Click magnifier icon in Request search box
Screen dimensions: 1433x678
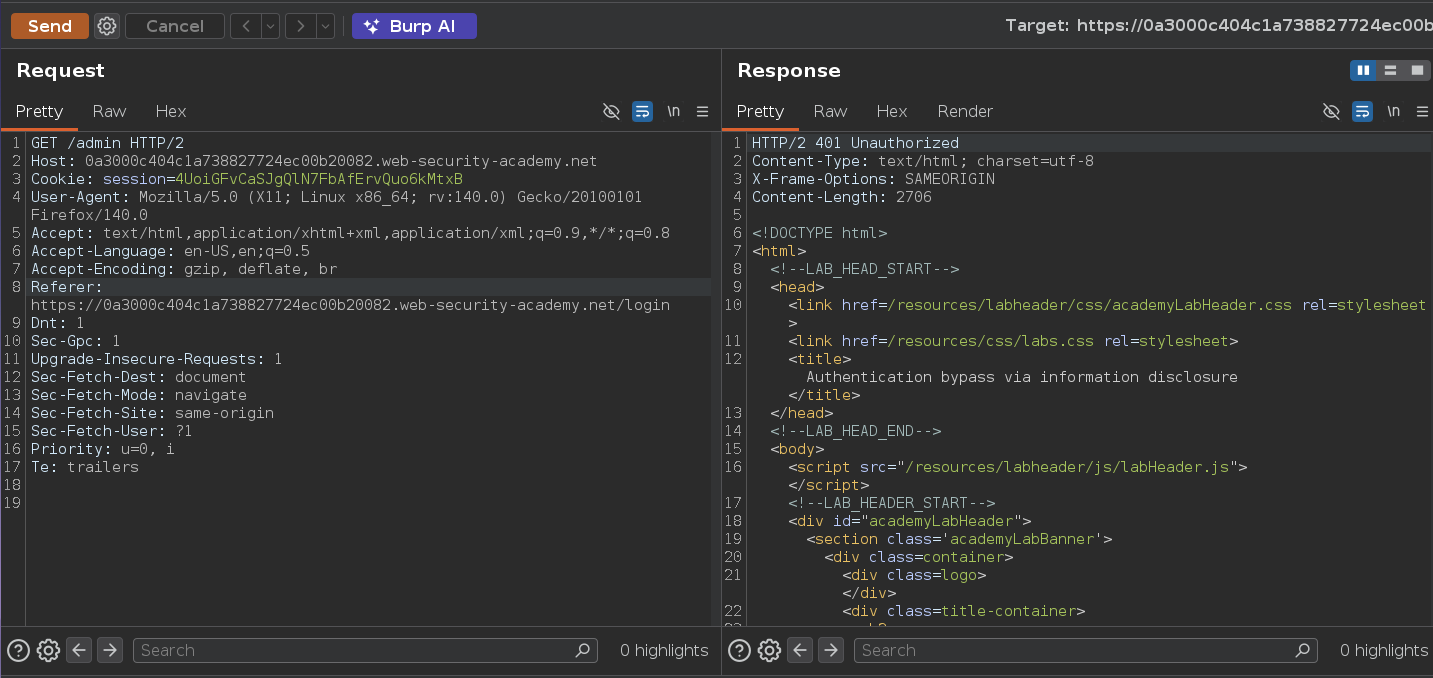(583, 650)
